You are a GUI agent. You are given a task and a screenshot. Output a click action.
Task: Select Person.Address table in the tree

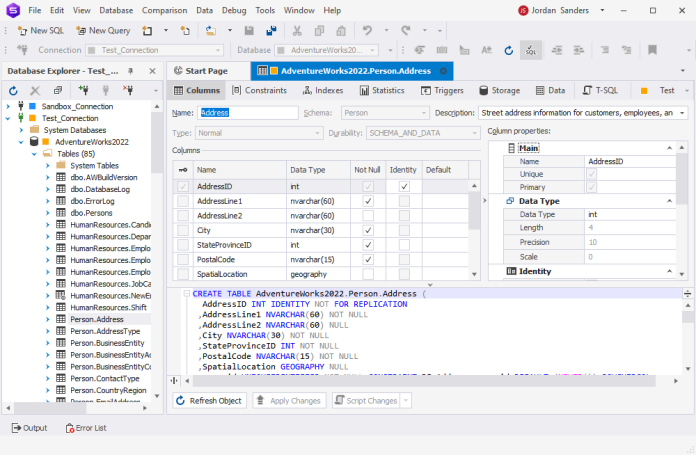coord(97,318)
